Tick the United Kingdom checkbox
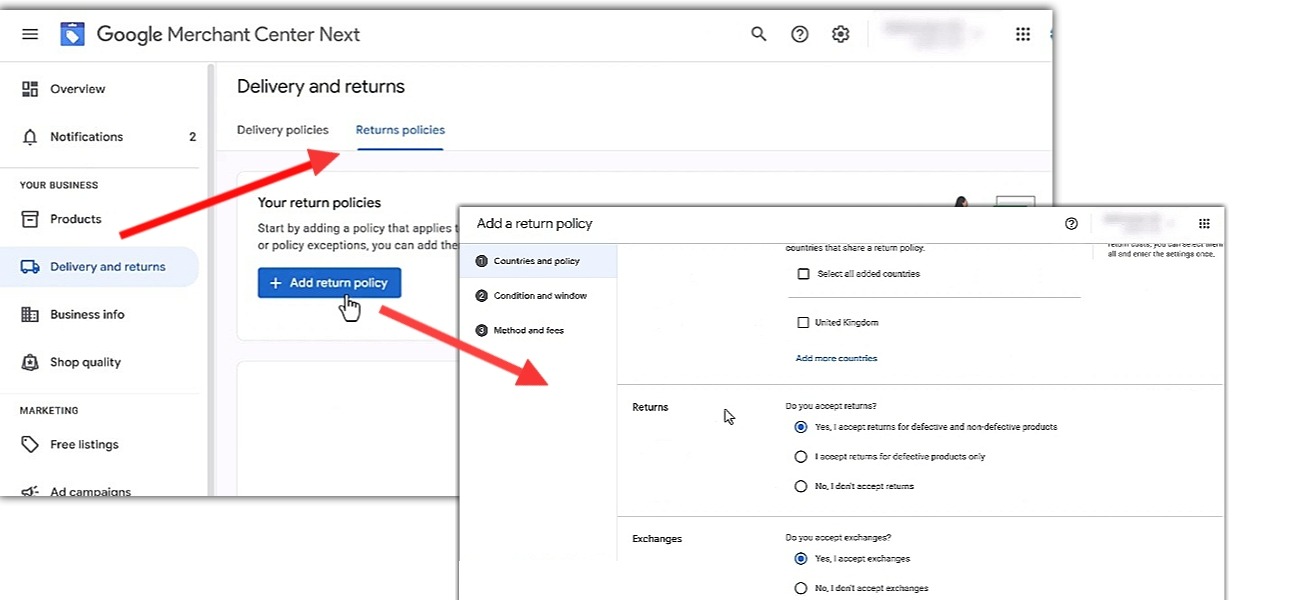This screenshot has height=600, width=1300. 803,323
